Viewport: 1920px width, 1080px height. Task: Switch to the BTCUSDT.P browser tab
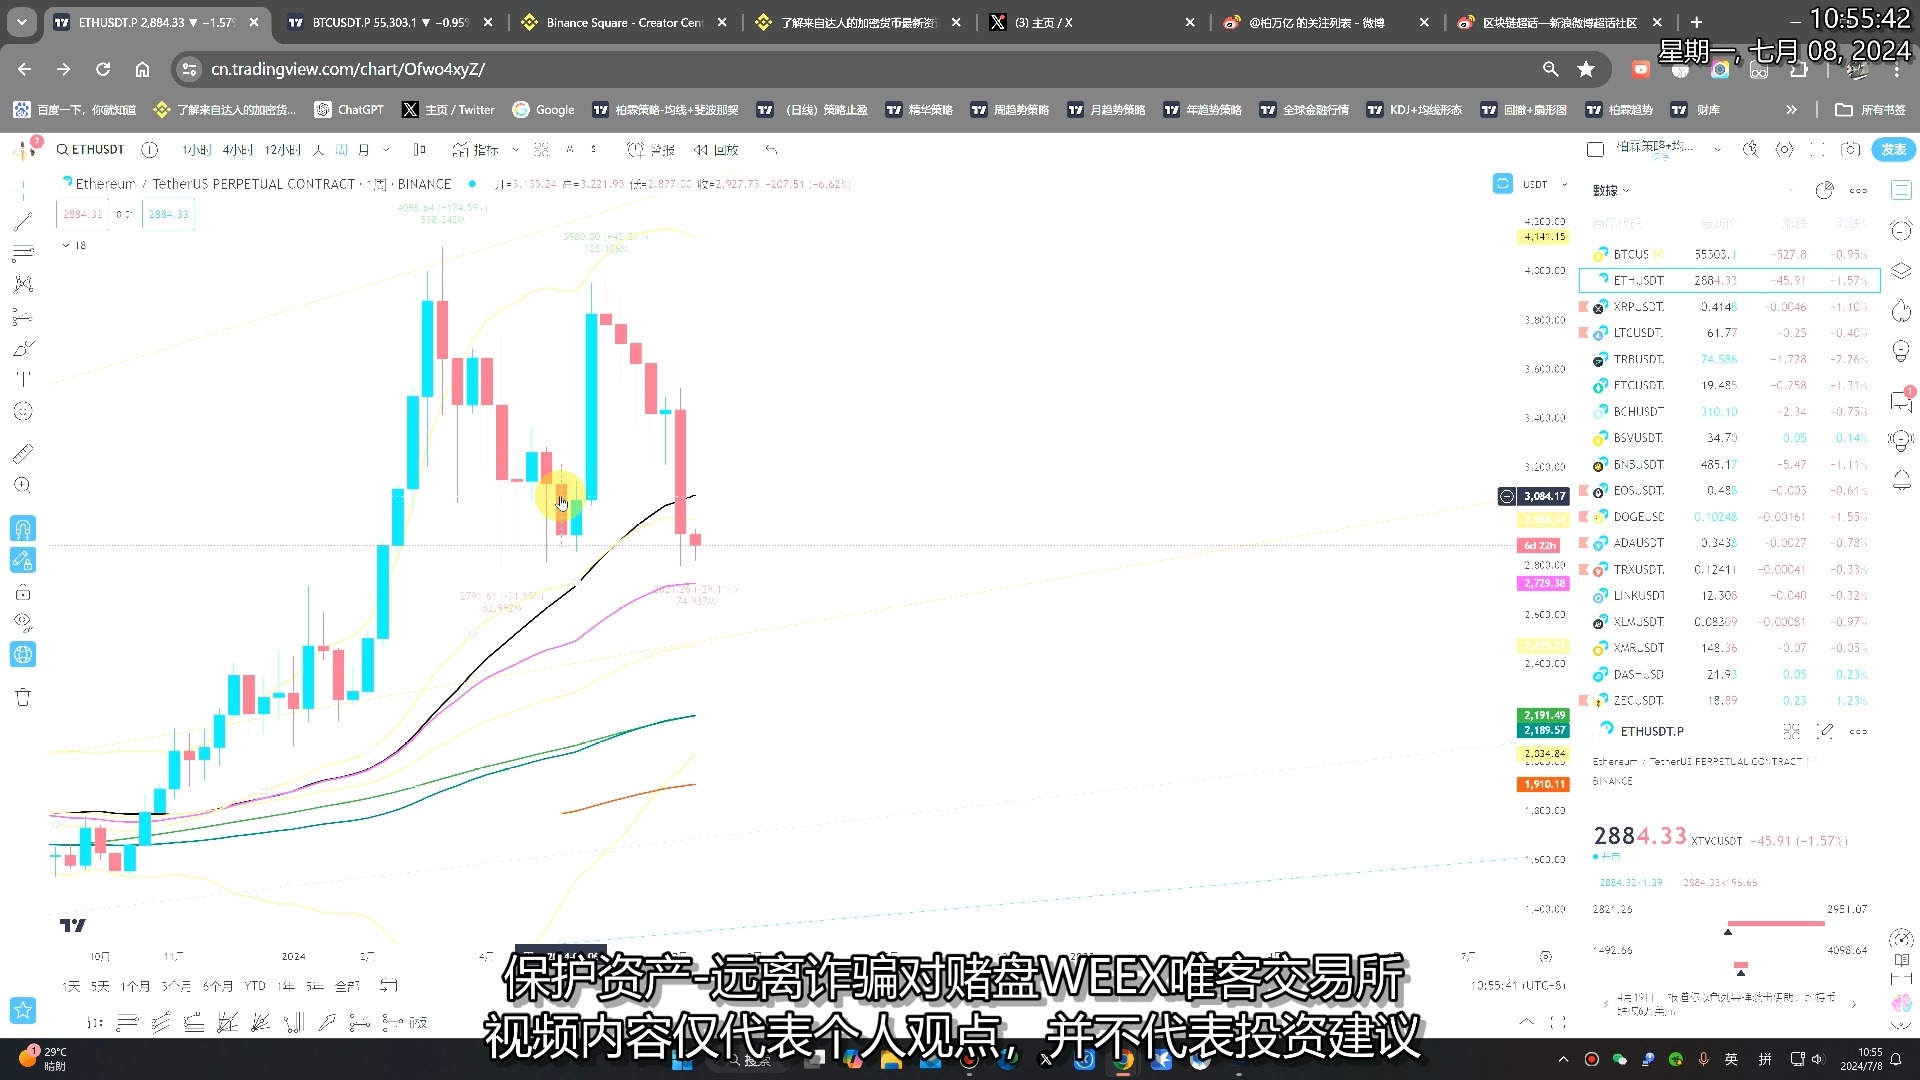[x=389, y=22]
